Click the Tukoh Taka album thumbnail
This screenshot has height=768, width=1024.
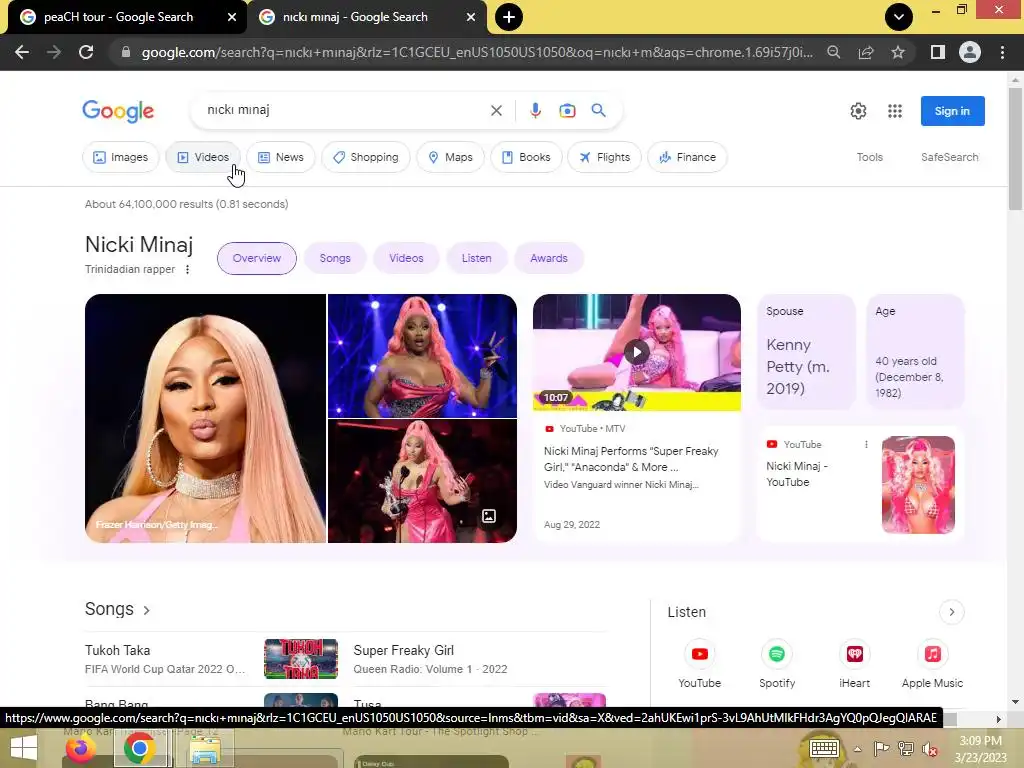[300, 659]
